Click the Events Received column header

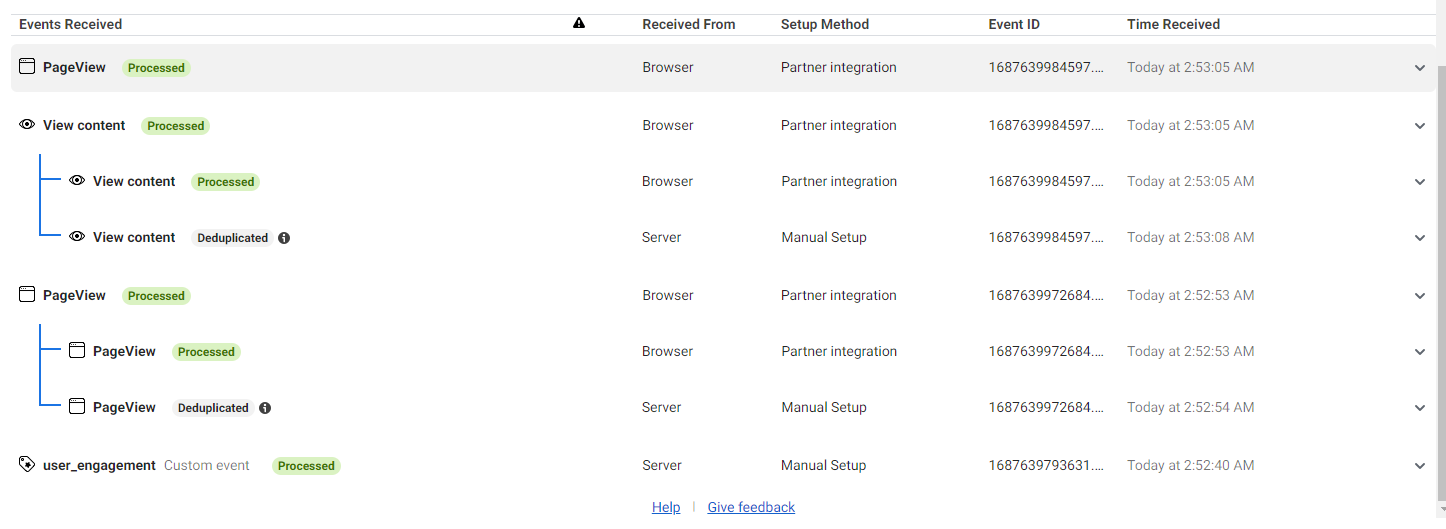71,24
